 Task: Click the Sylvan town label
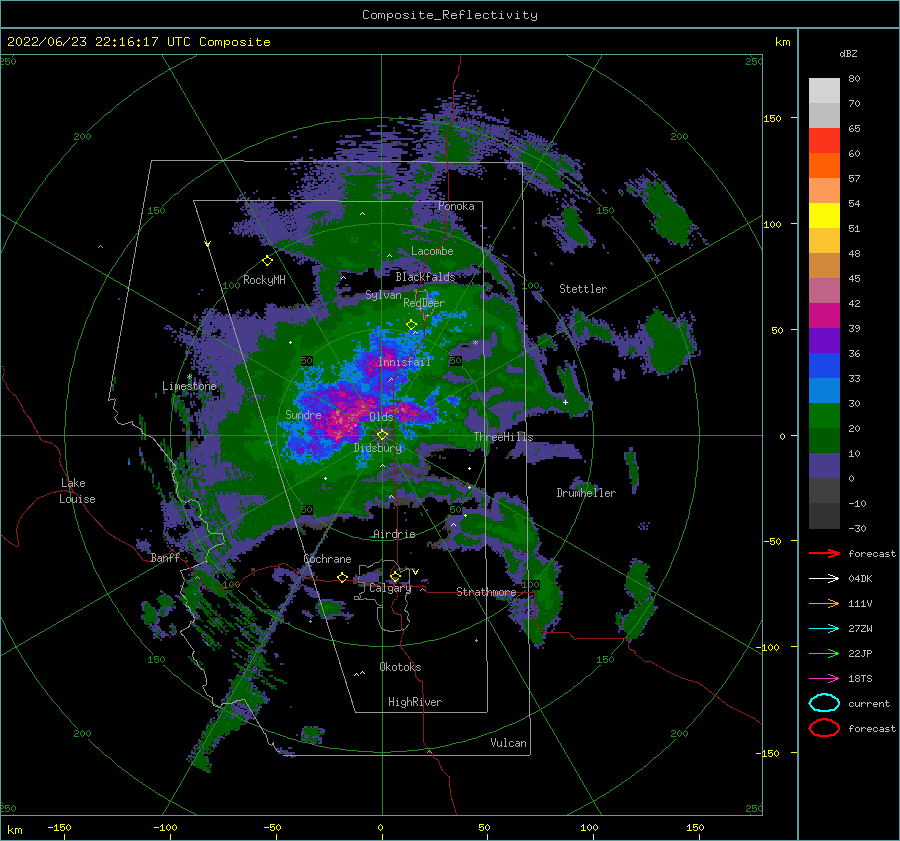[383, 295]
